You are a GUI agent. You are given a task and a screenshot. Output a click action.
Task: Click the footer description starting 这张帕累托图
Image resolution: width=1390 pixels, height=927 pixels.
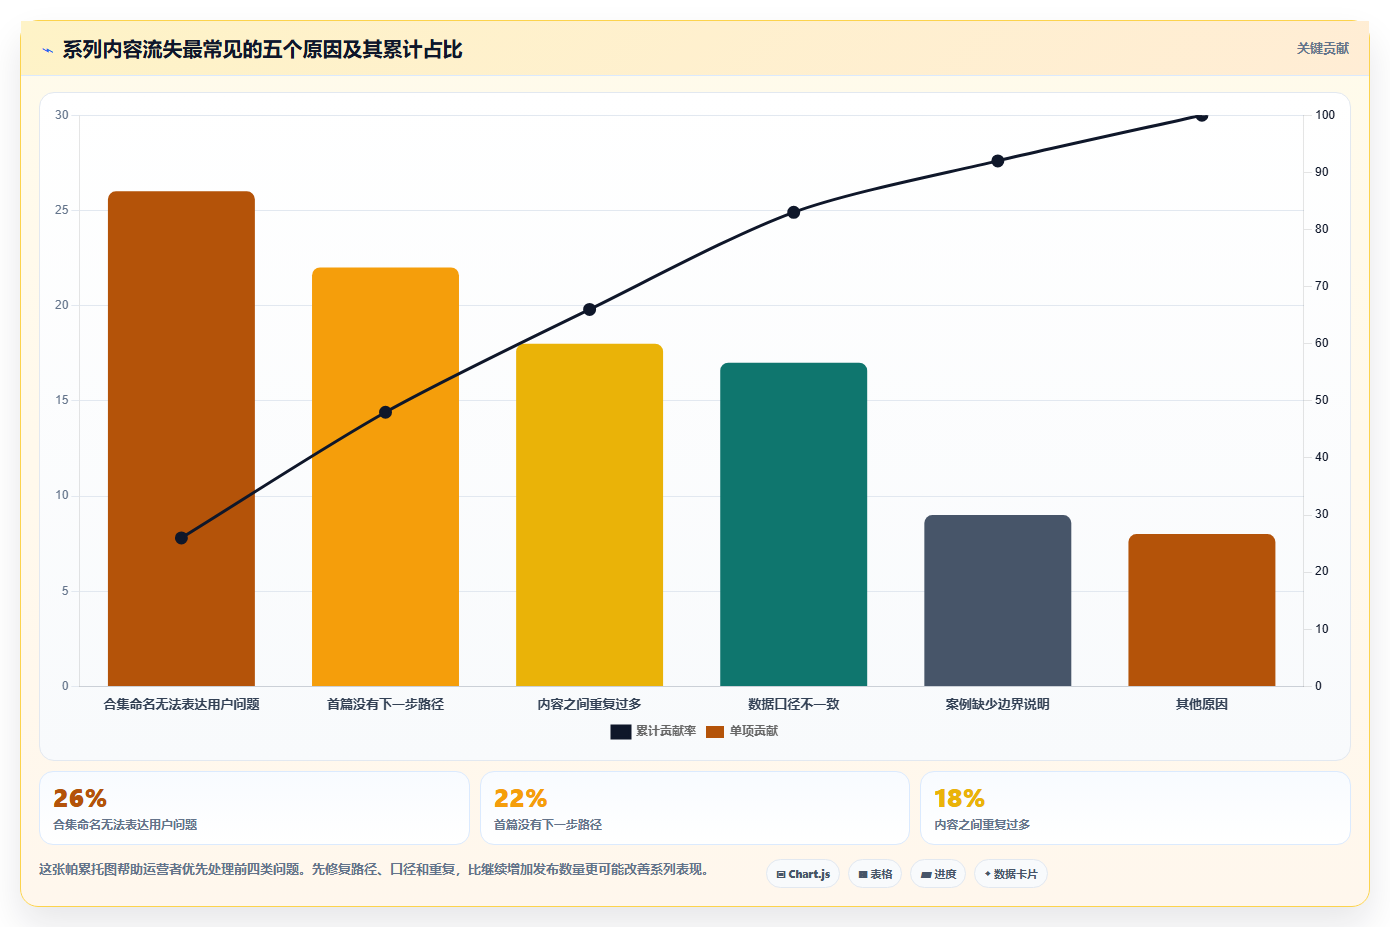pos(376,869)
